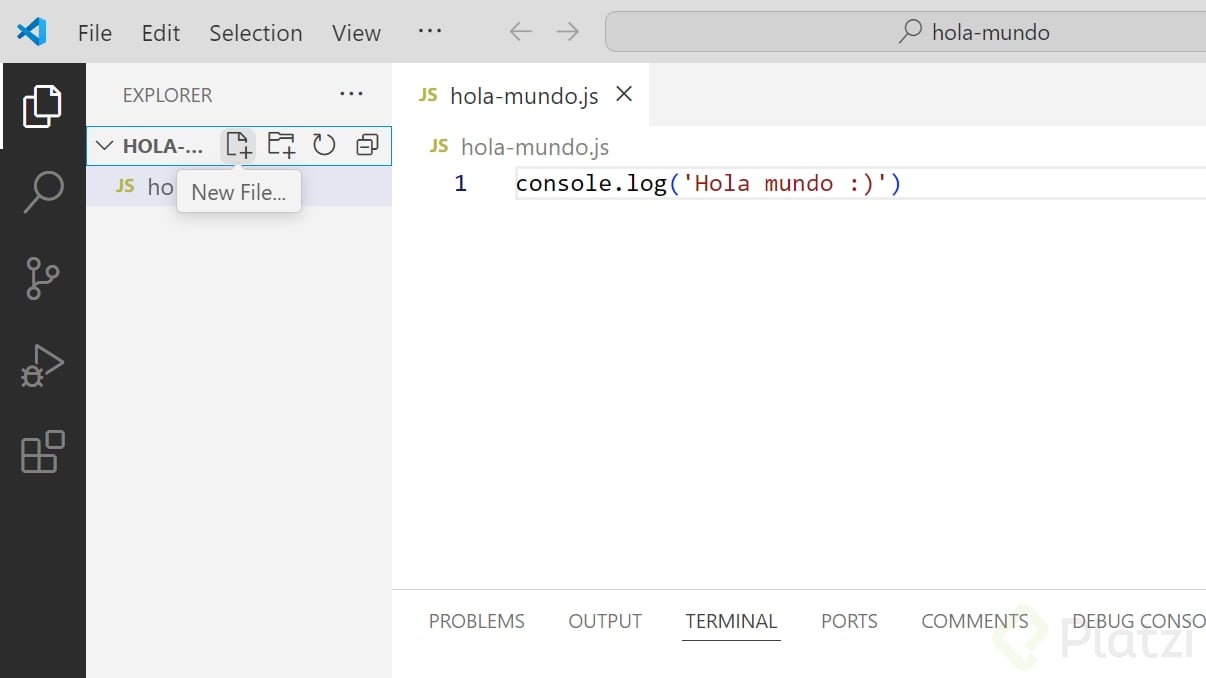The image size is (1206, 678).
Task: Open the Explorer view in activity bar
Action: click(42, 106)
